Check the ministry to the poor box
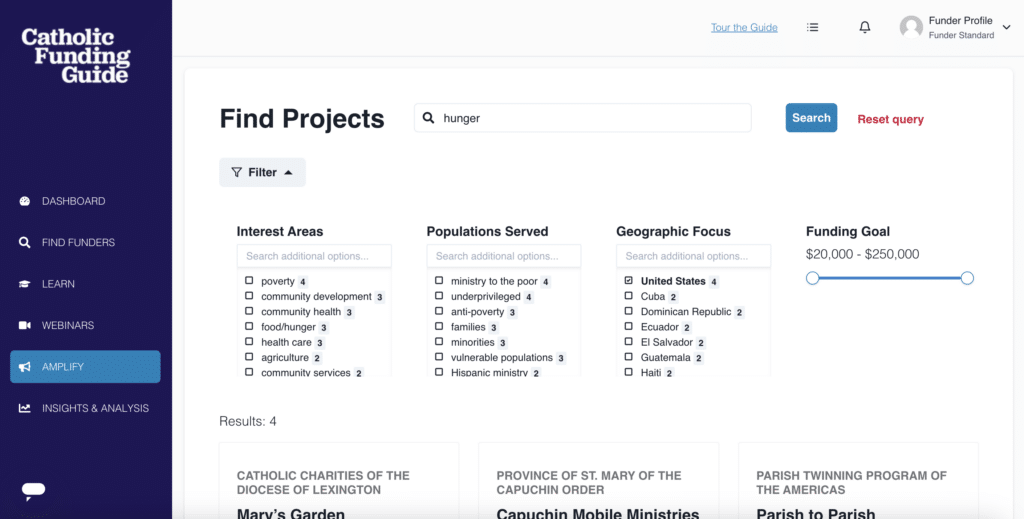The width and height of the screenshot is (1024, 519). click(x=439, y=281)
